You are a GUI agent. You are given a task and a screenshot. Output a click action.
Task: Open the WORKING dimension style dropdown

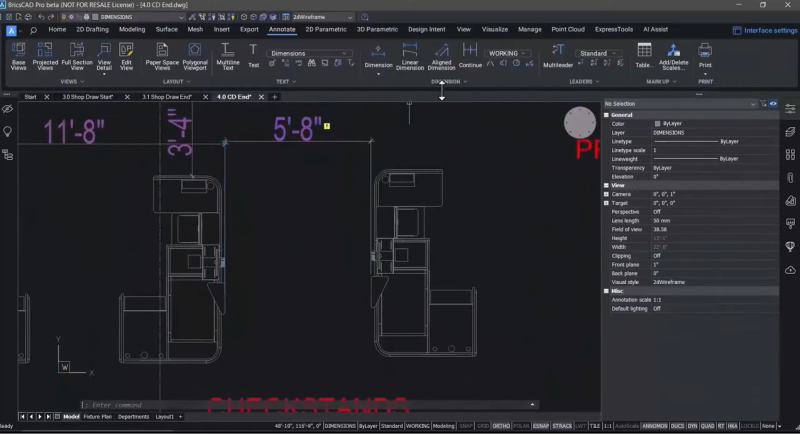507,53
